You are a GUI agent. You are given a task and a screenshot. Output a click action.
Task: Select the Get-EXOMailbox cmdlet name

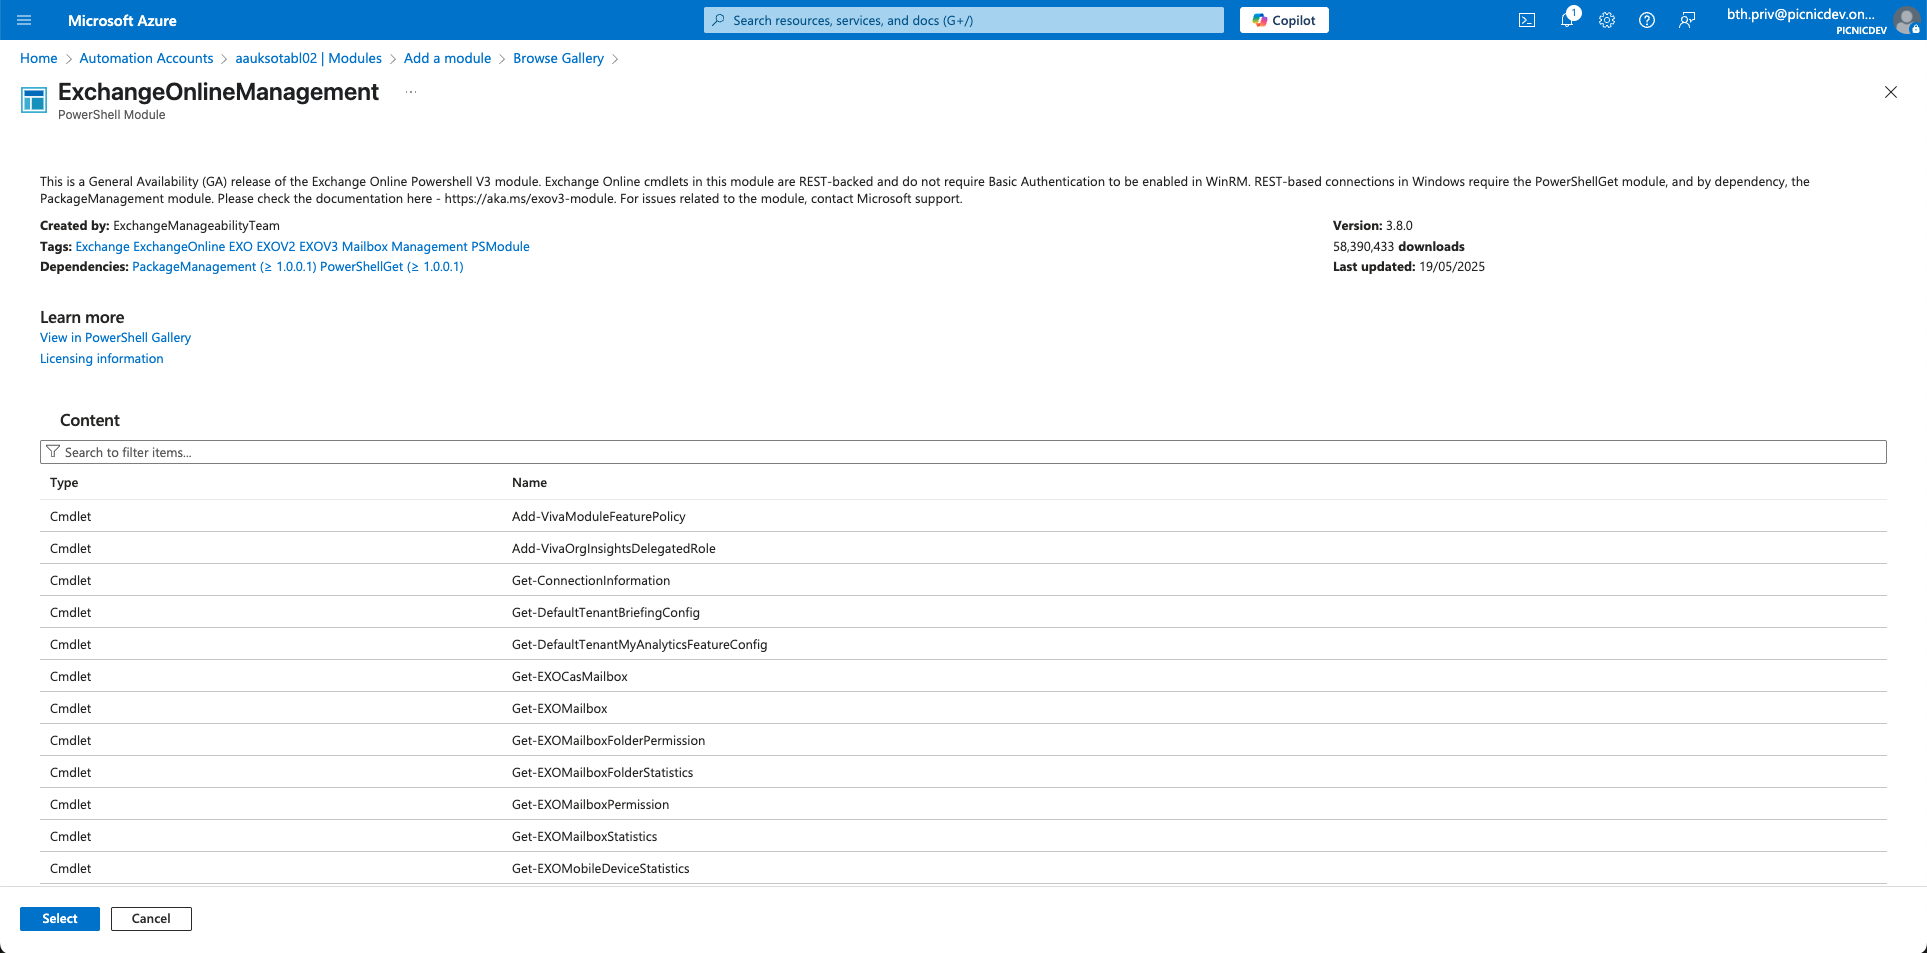click(x=559, y=708)
